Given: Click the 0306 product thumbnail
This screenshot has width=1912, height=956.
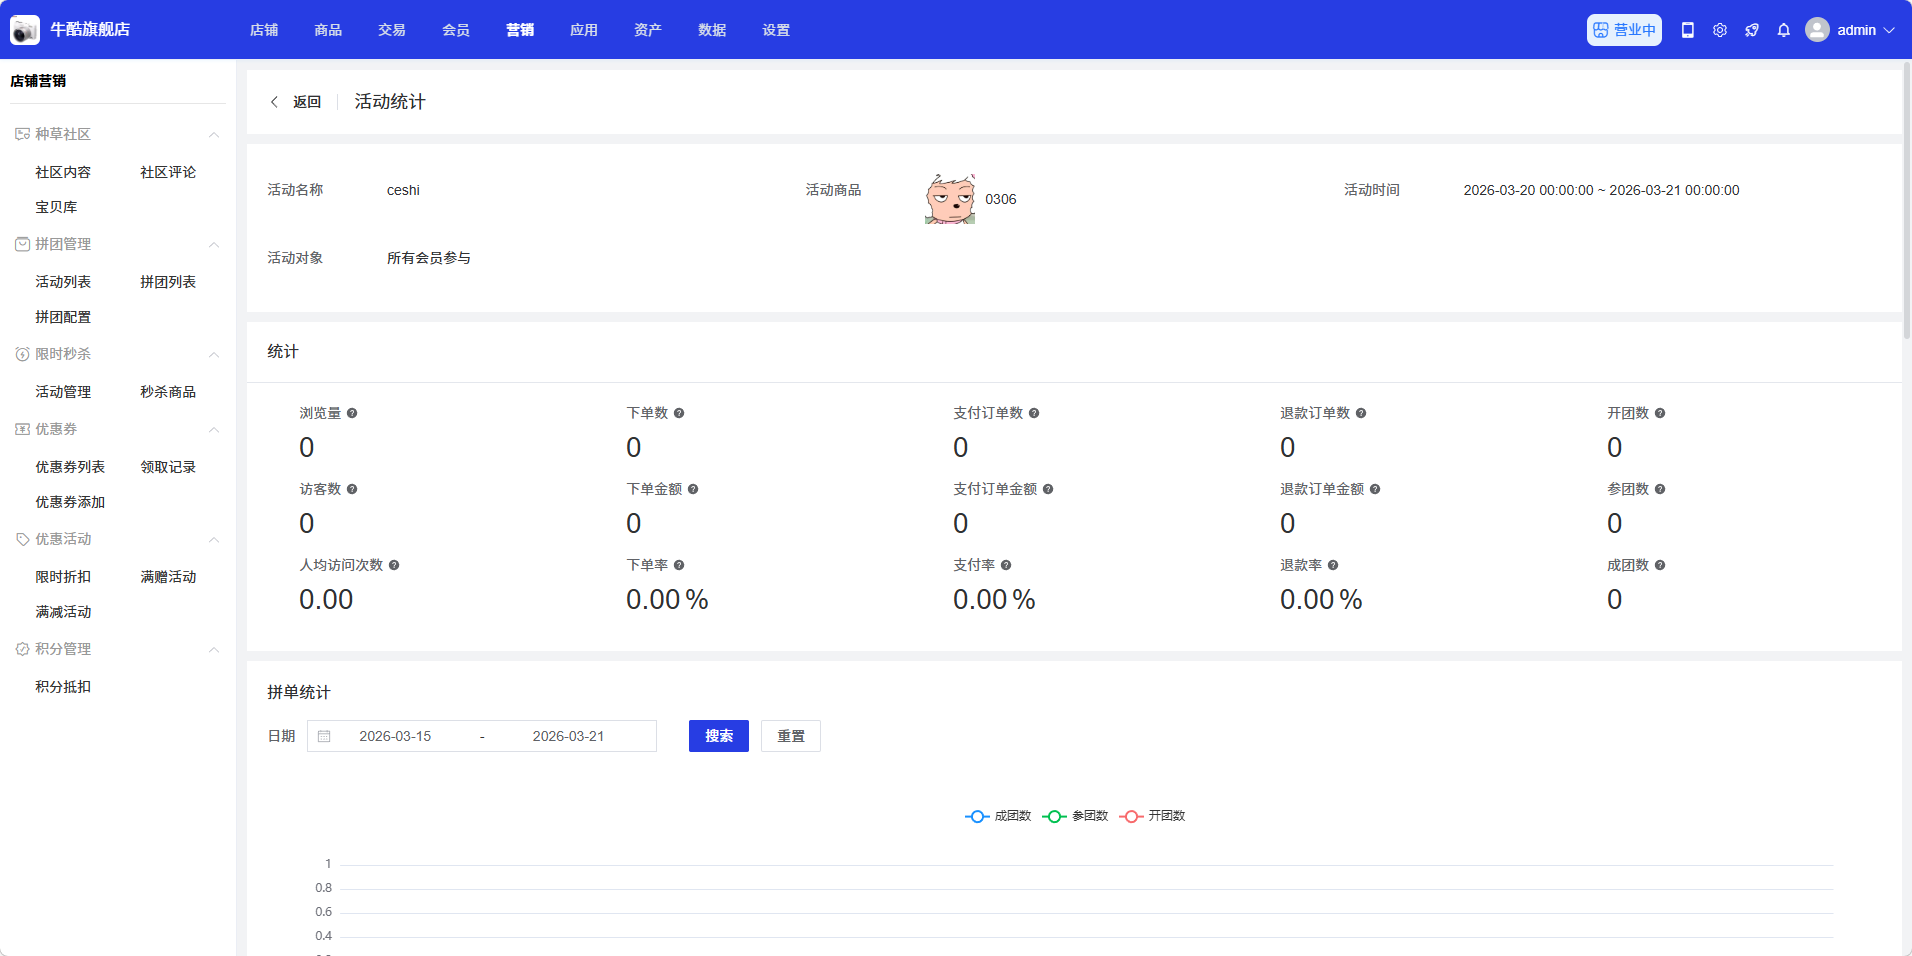Looking at the screenshot, I should click(x=949, y=198).
